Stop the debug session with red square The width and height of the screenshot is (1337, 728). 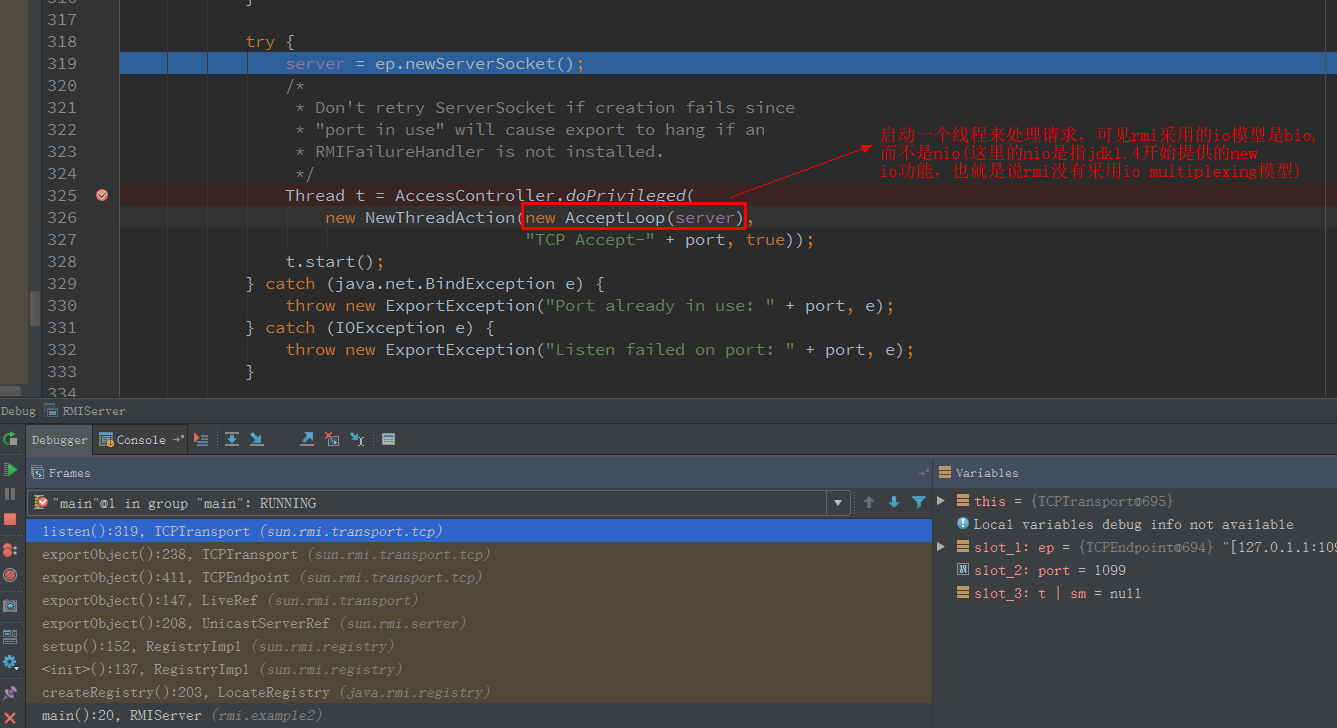(x=10, y=519)
